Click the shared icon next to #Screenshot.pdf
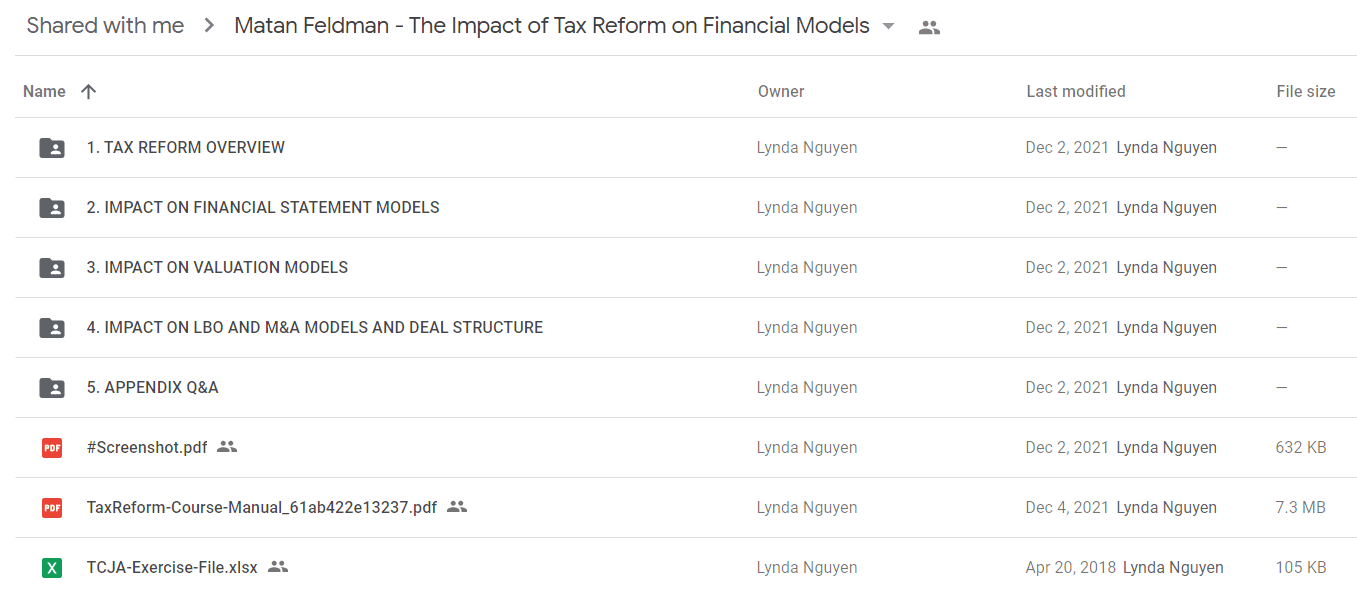1357x596 pixels. click(227, 447)
